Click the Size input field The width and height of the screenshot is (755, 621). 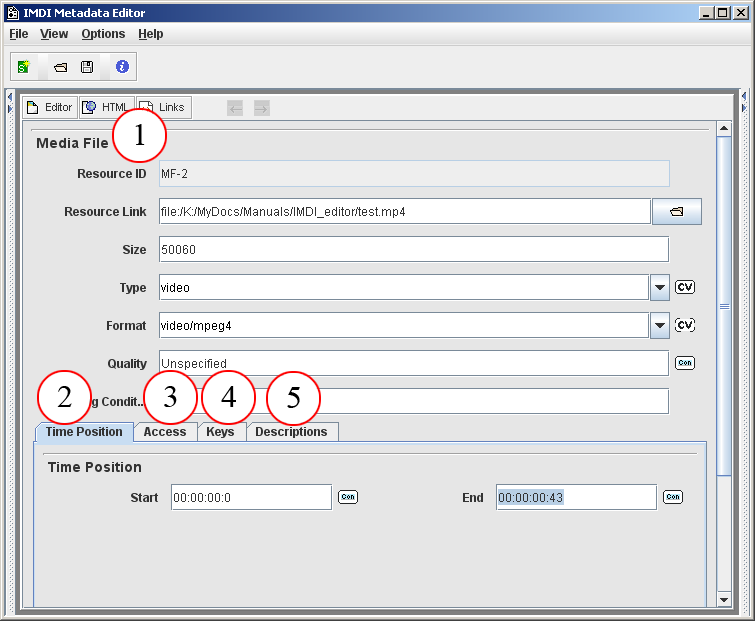414,249
